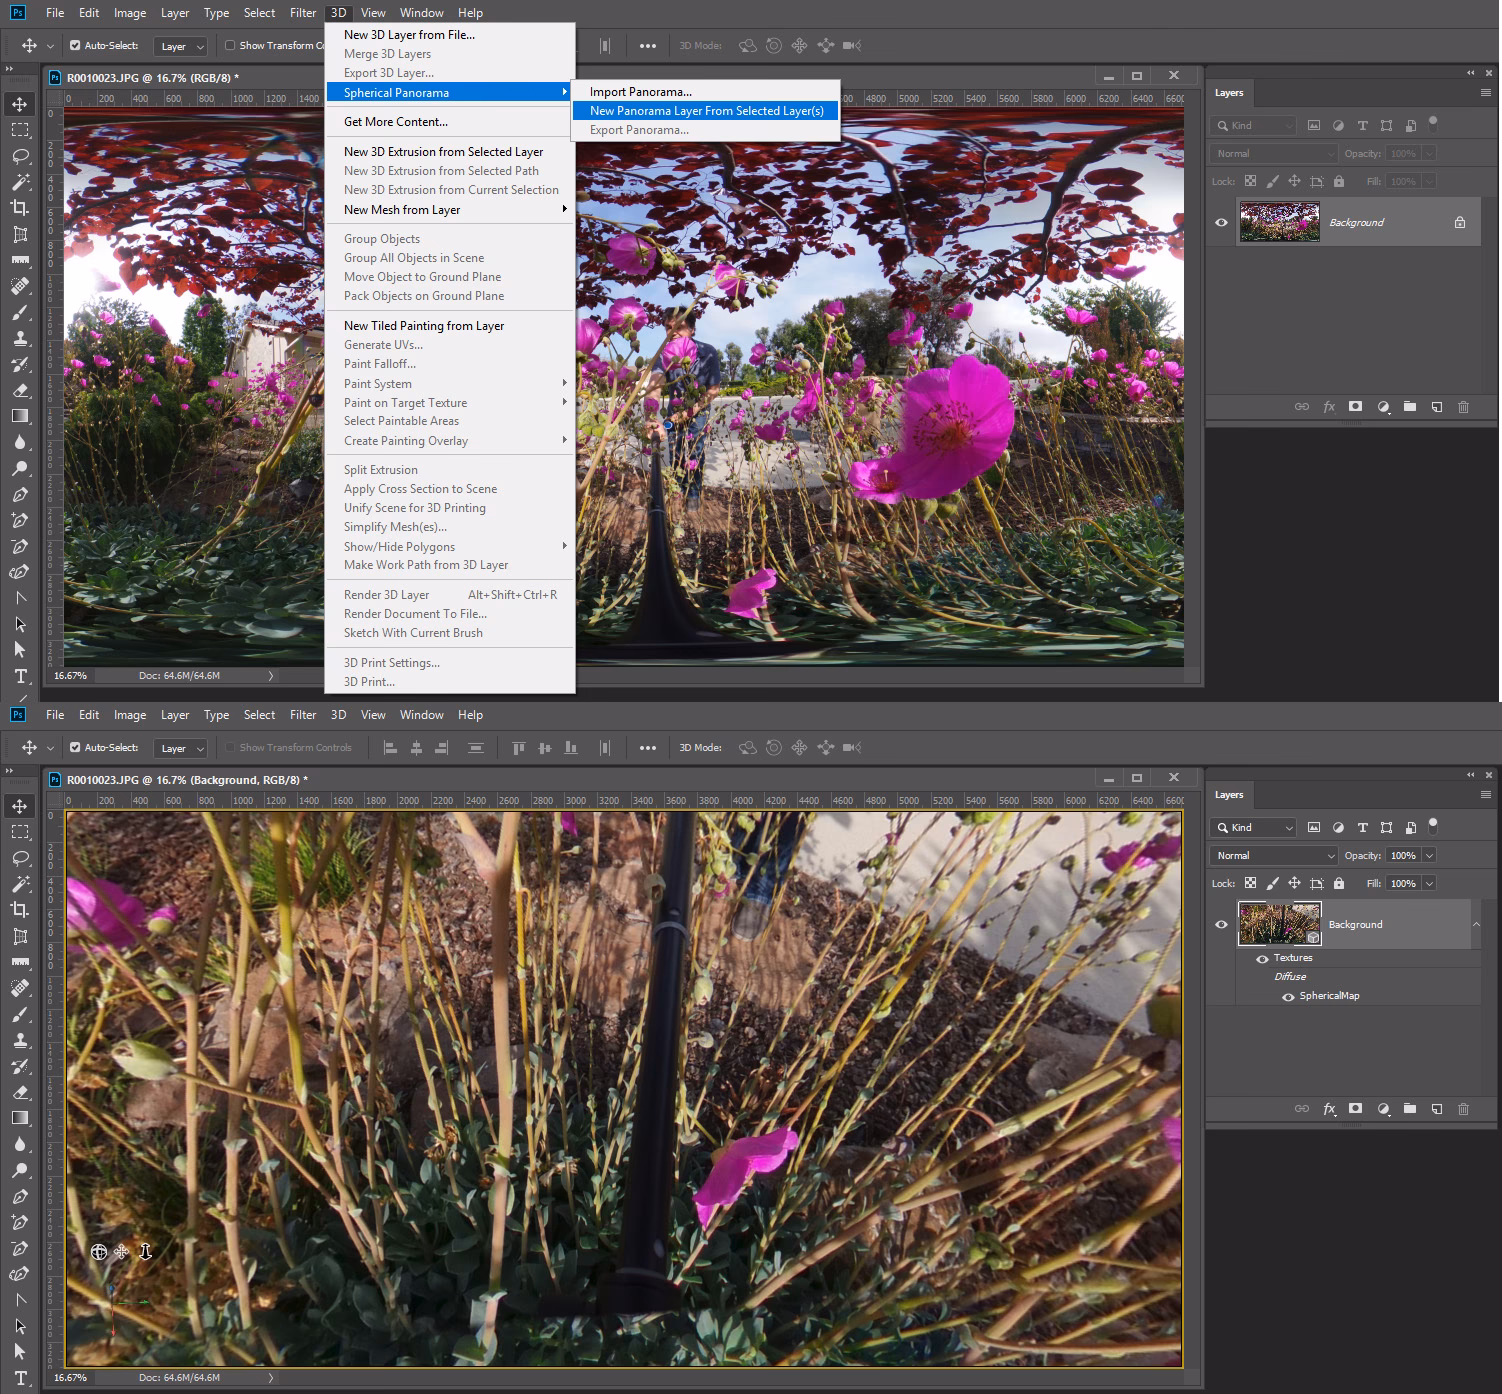This screenshot has width=1502, height=1394.
Task: Add a layer mask to Background
Action: coord(1355,1108)
